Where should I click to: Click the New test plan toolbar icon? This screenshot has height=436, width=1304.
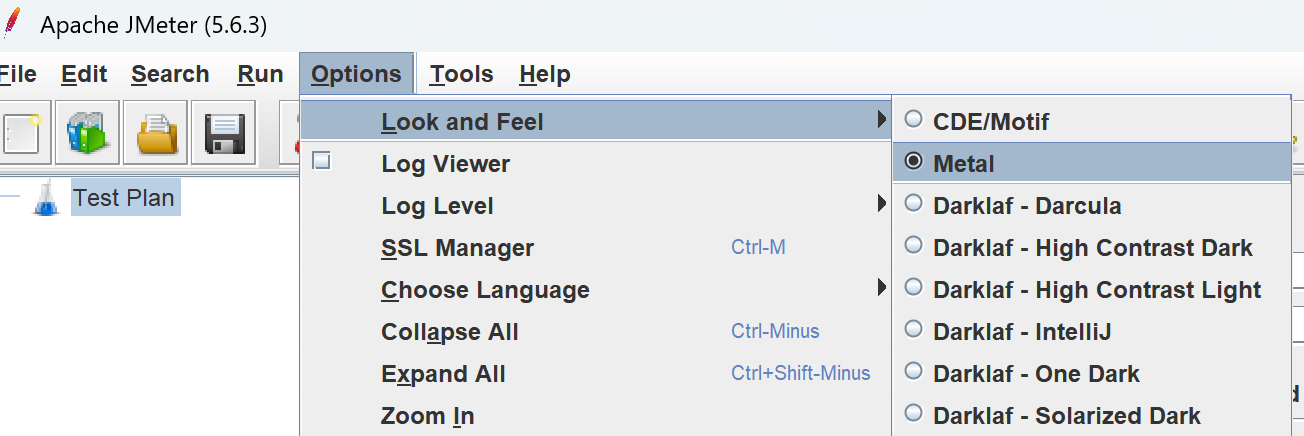(x=21, y=132)
